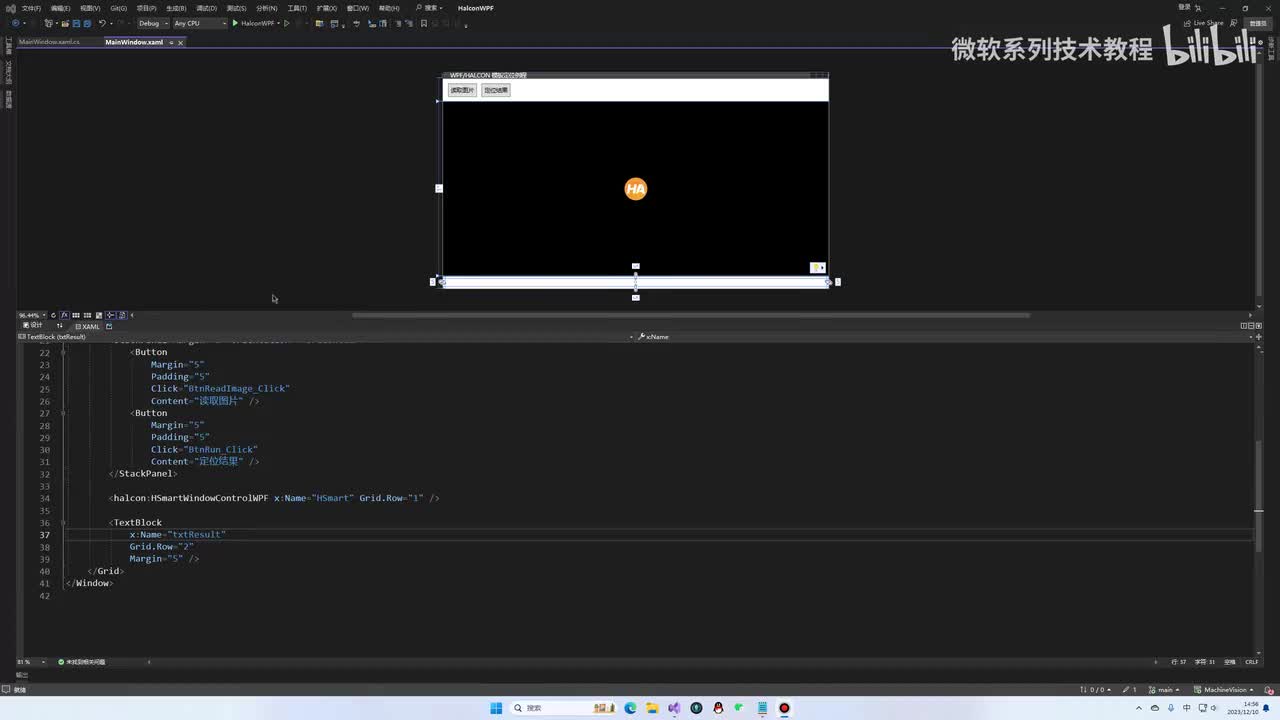1280x720 pixels.
Task: Switch to the MainWindow.xaml.cs tab
Action: [49, 42]
